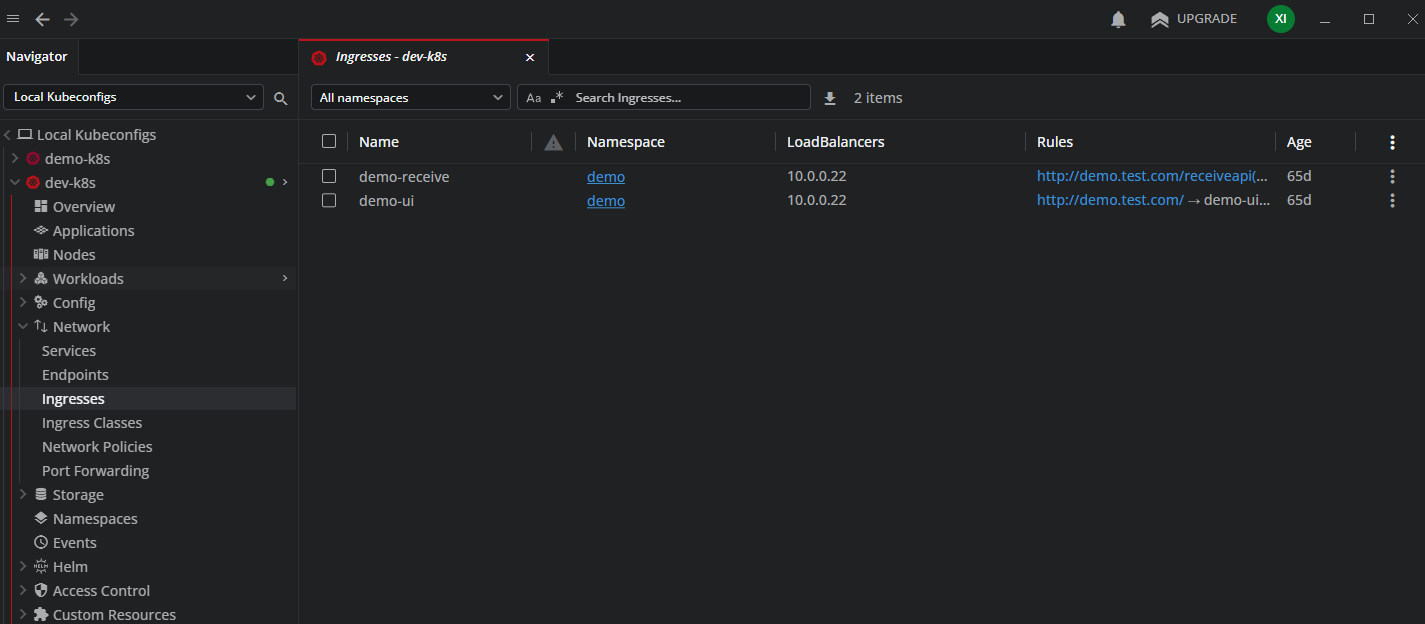The image size is (1425, 624).
Task: Expand Custom Resources chevron
Action: point(23,615)
